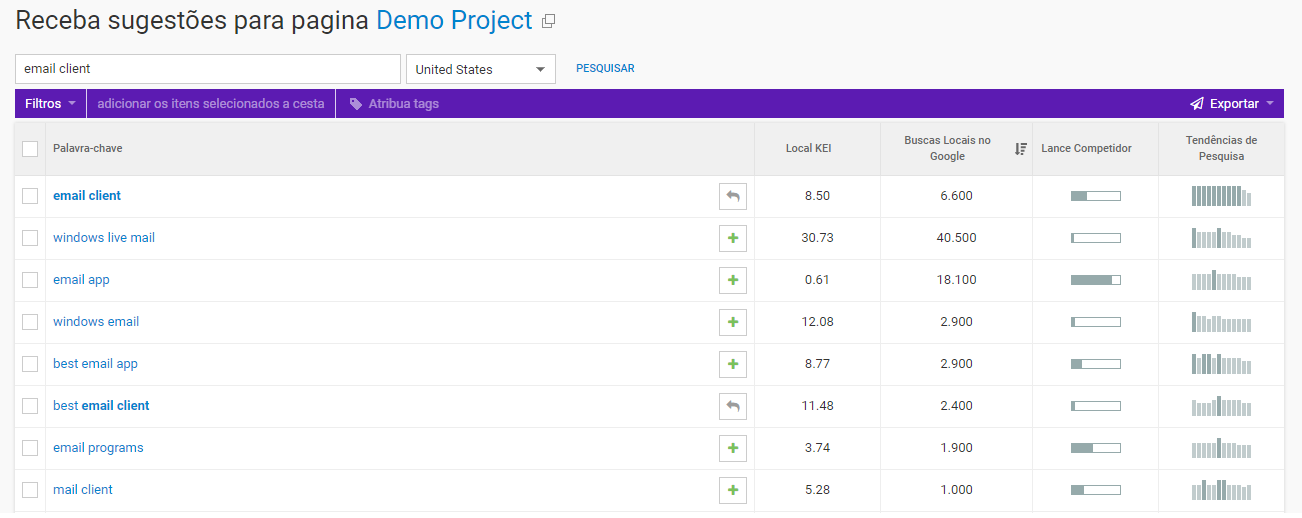Open the email programs keyword link
Screen dimensions: 1302x518
tap(98, 448)
